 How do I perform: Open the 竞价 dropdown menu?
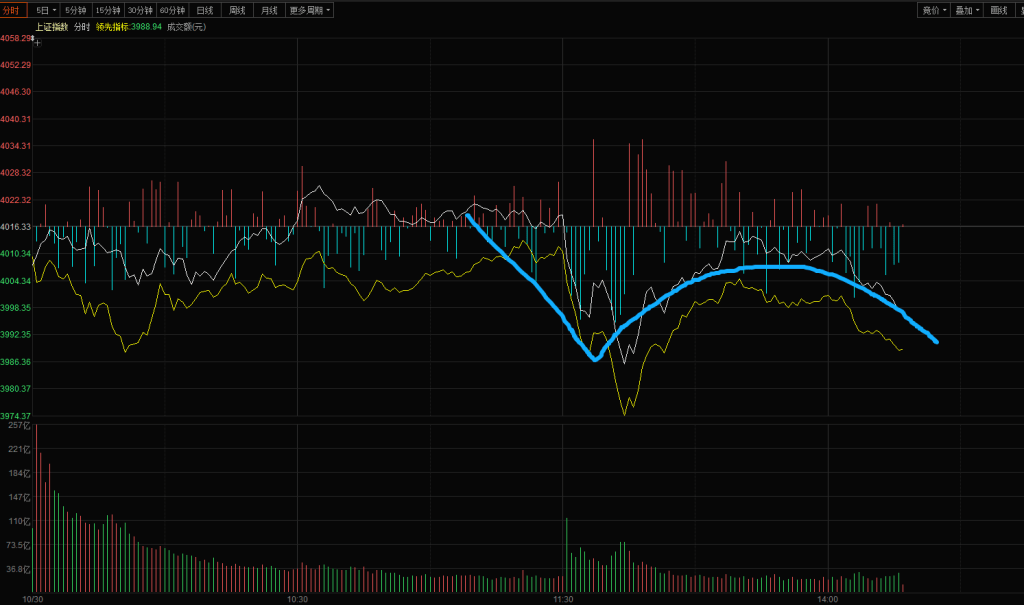coord(934,10)
